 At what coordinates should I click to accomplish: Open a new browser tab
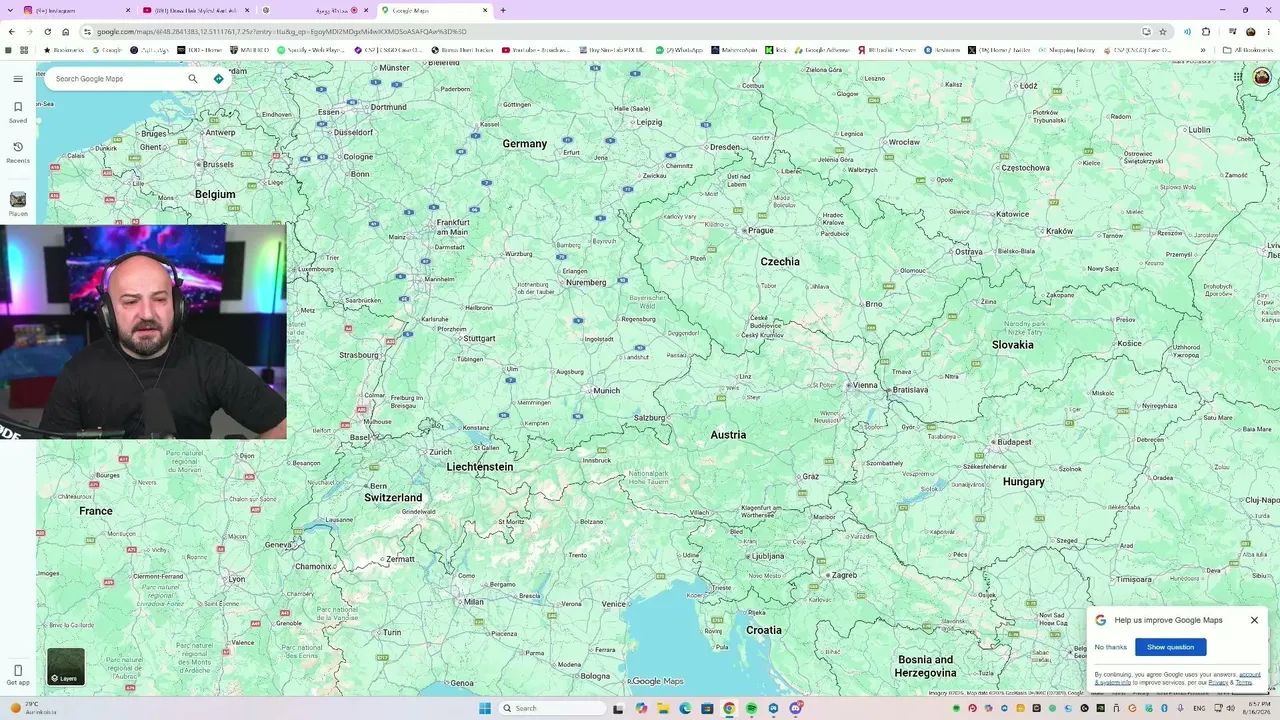tap(503, 10)
